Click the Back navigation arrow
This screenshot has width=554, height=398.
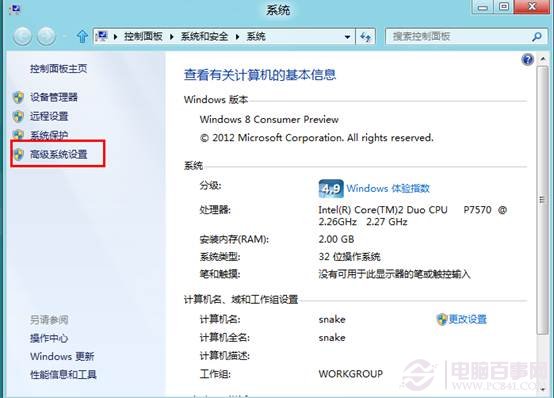[x=23, y=36]
